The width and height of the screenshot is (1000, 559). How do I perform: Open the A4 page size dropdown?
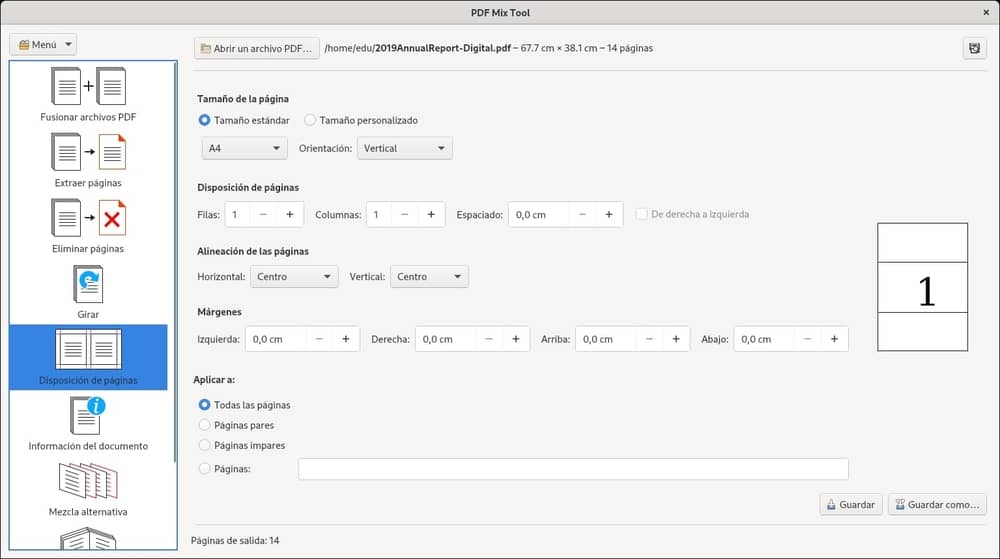coord(244,149)
